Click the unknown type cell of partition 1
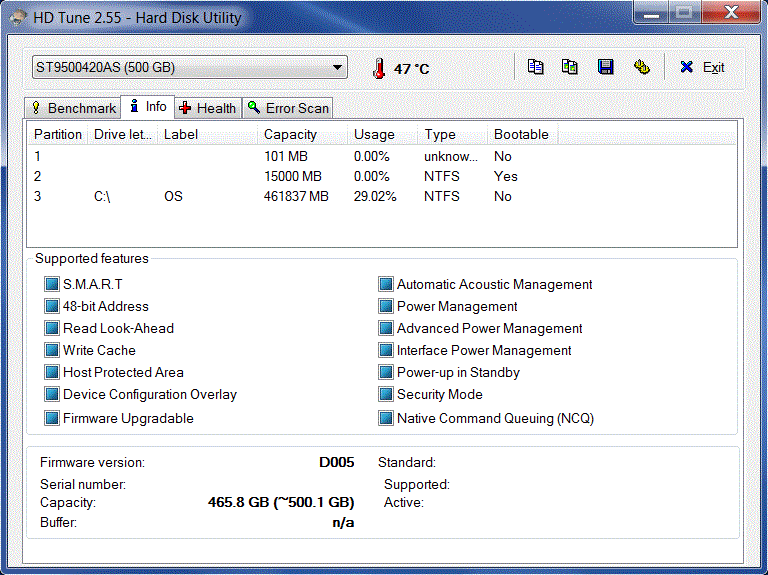This screenshot has width=768, height=575. (451, 156)
